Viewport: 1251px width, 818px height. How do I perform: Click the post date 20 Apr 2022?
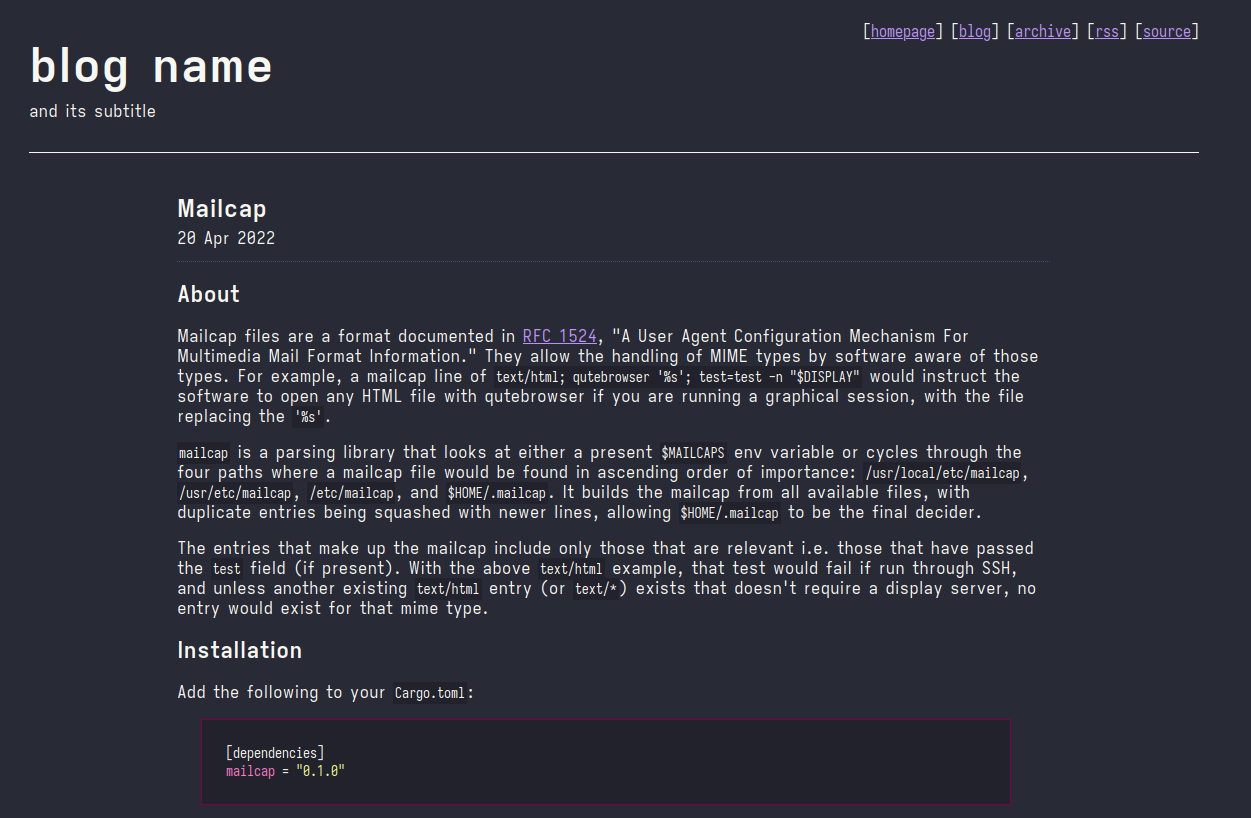[226, 238]
